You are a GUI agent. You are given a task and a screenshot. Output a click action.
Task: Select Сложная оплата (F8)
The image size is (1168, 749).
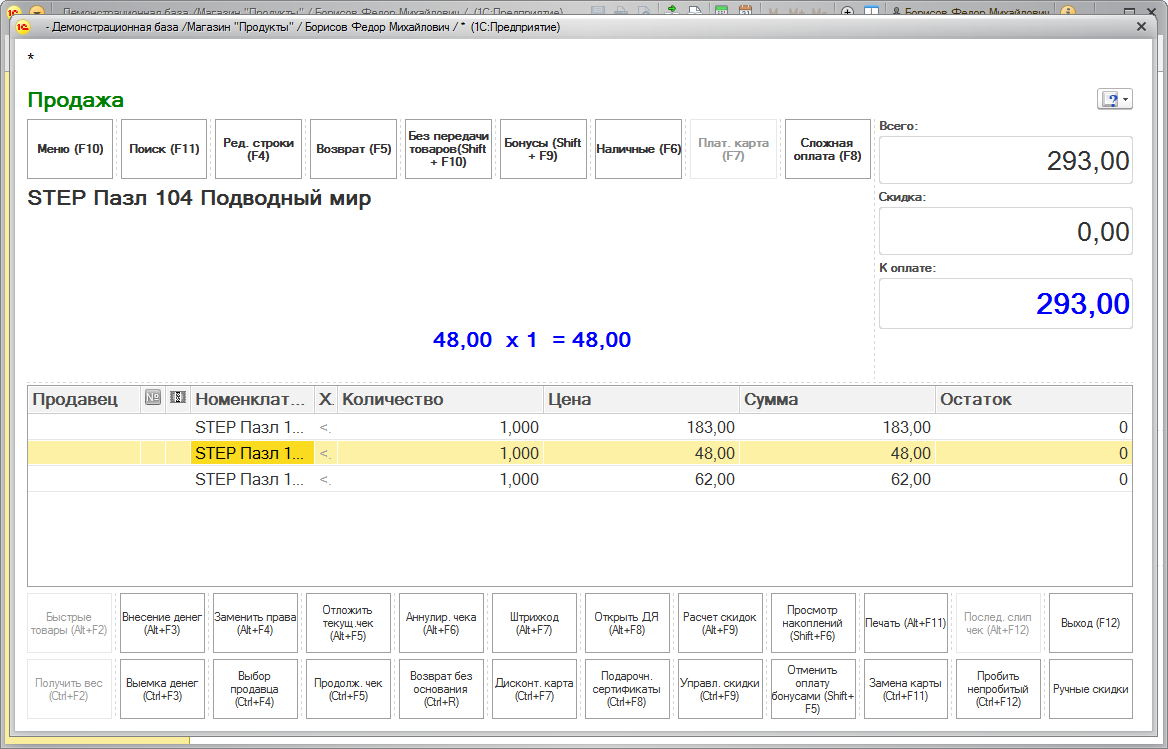point(828,149)
